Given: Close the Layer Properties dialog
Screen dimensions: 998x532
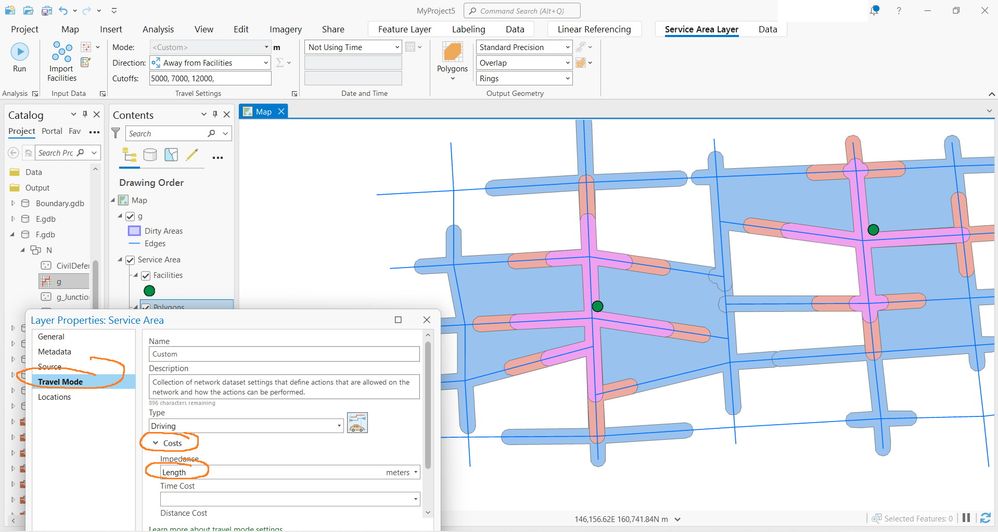Looking at the screenshot, I should (x=426, y=319).
